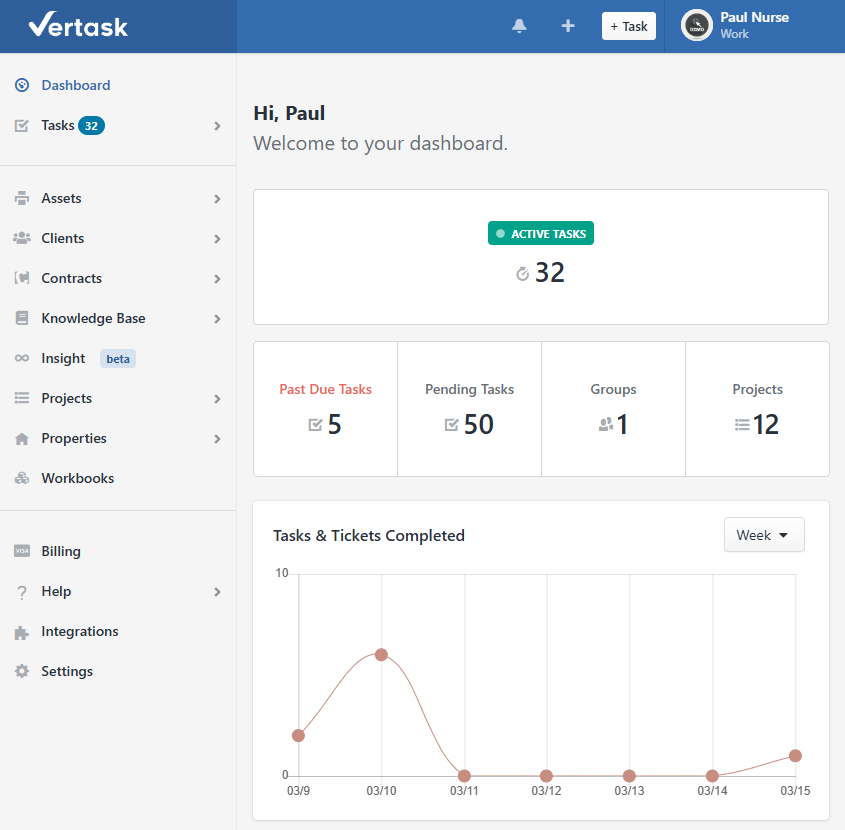
Task: Click the plus icon in the top bar
Action: point(567,26)
